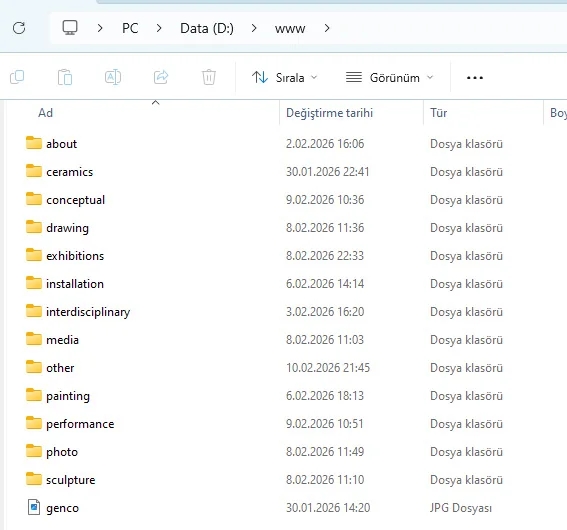Select the sculpture folder icon
Viewport: 567px width, 530px height.
point(34,479)
